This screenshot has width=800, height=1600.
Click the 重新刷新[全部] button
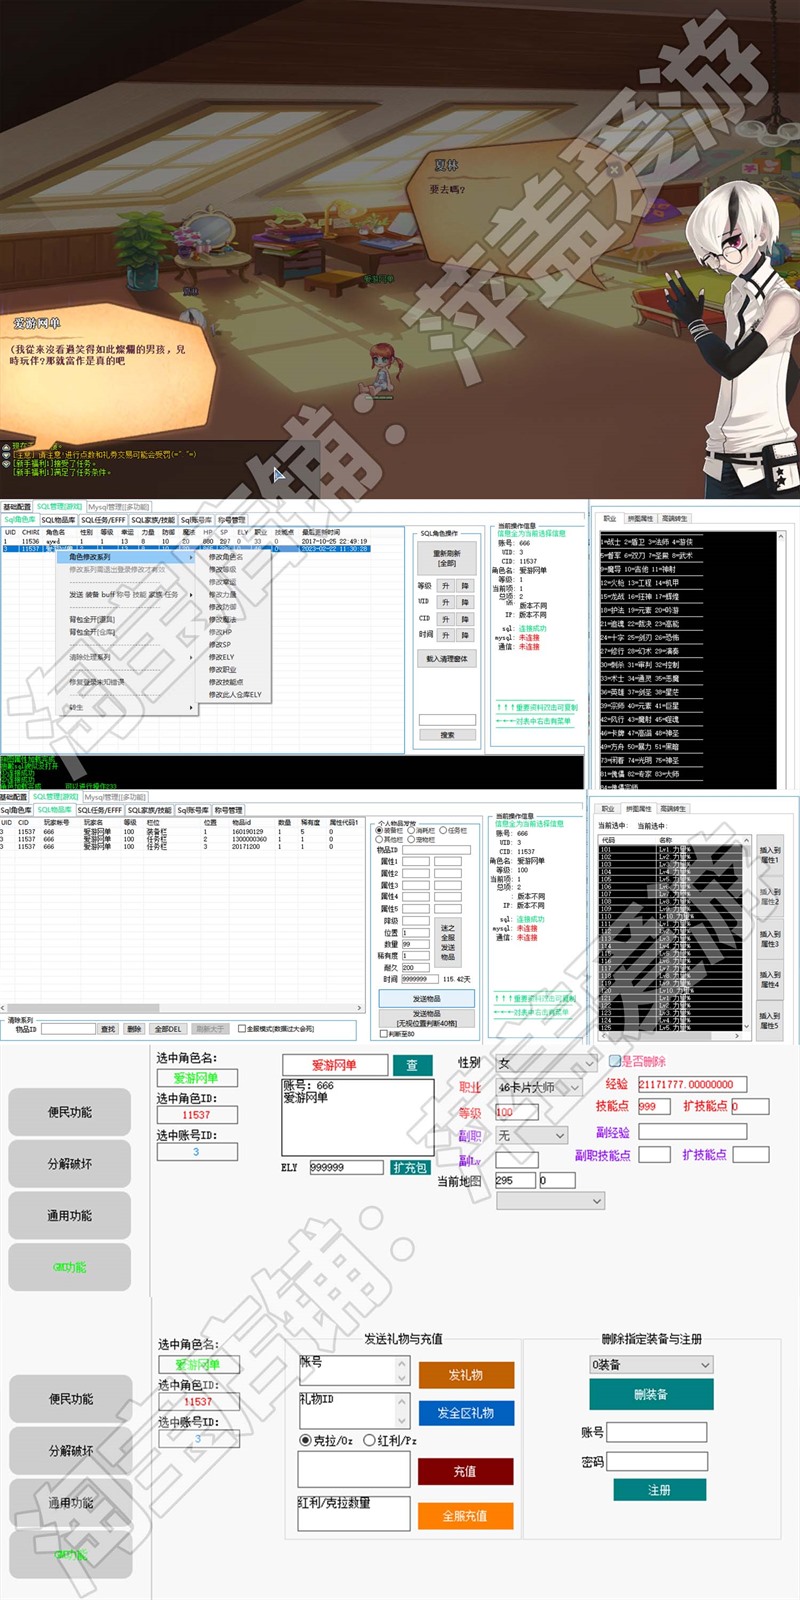[x=446, y=558]
